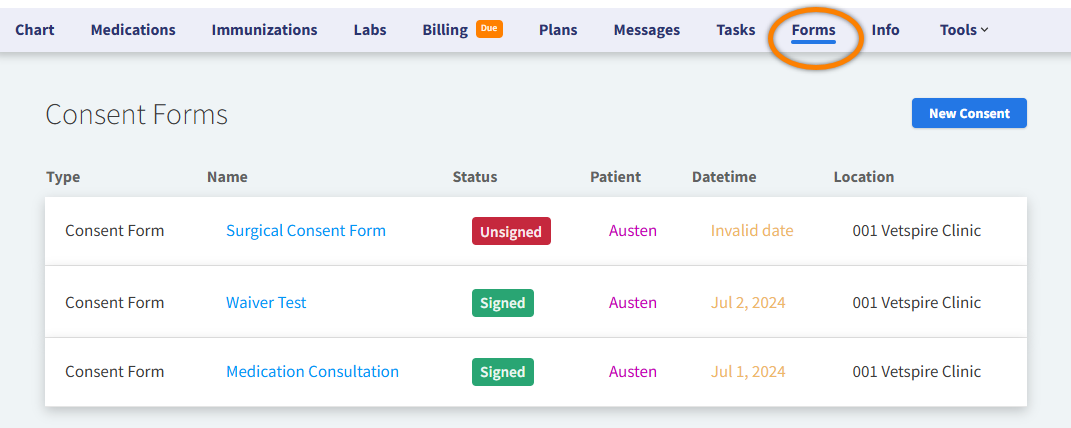Expand the Tools dropdown menu
1071x428 pixels.
[963, 30]
